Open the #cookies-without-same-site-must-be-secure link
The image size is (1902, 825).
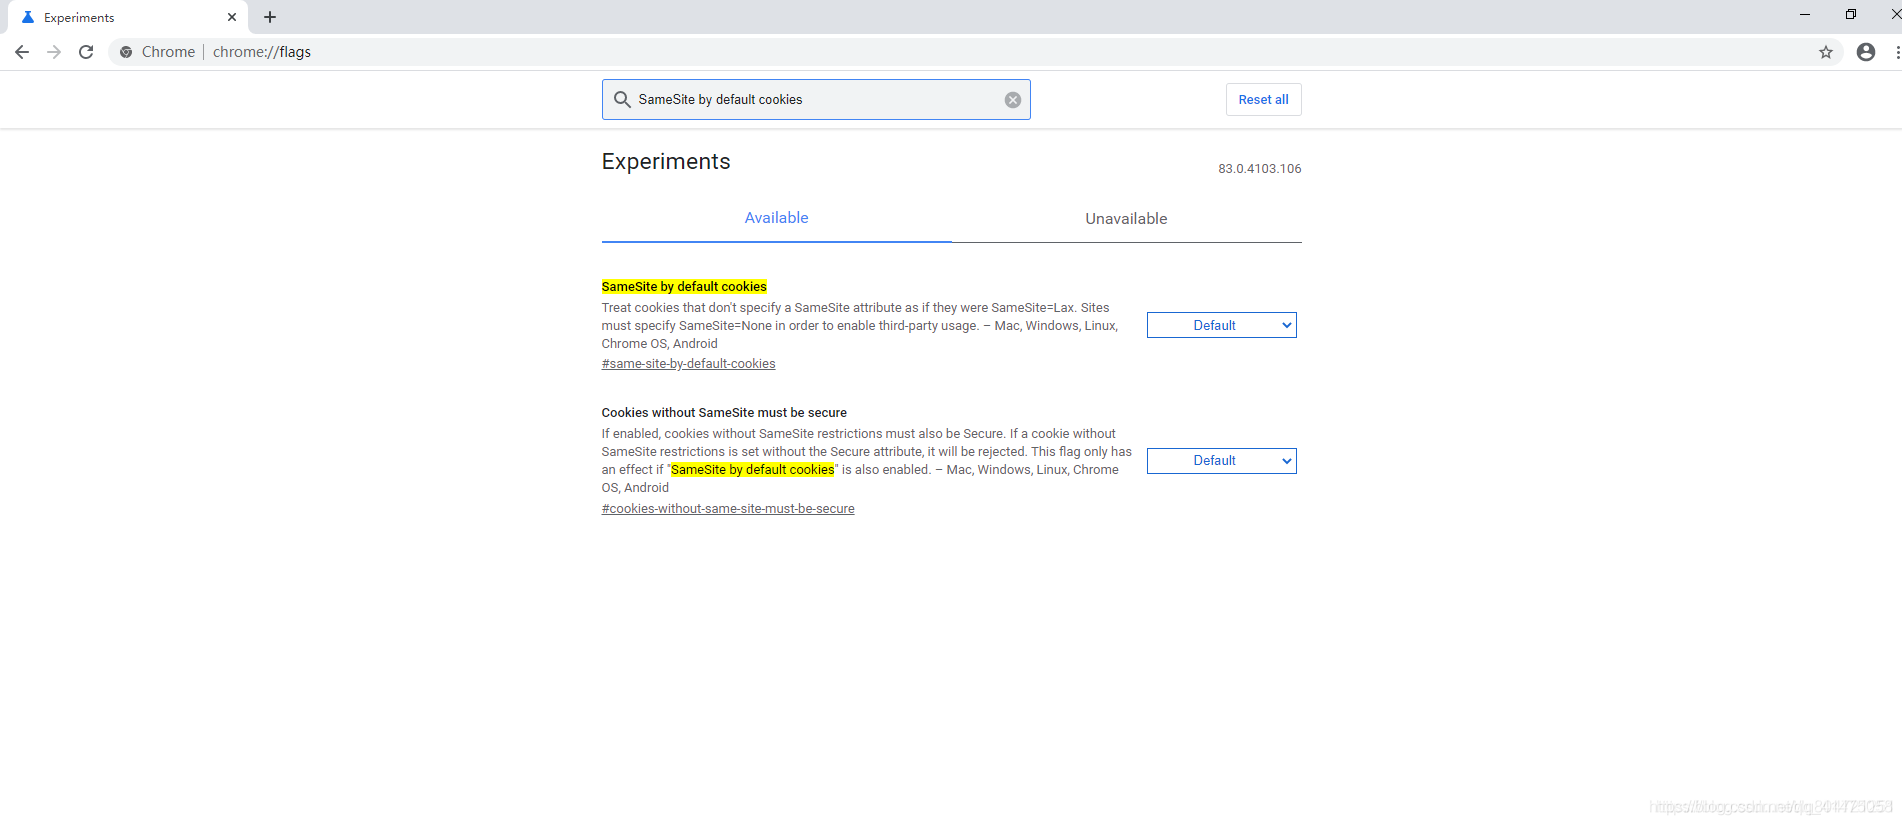728,509
